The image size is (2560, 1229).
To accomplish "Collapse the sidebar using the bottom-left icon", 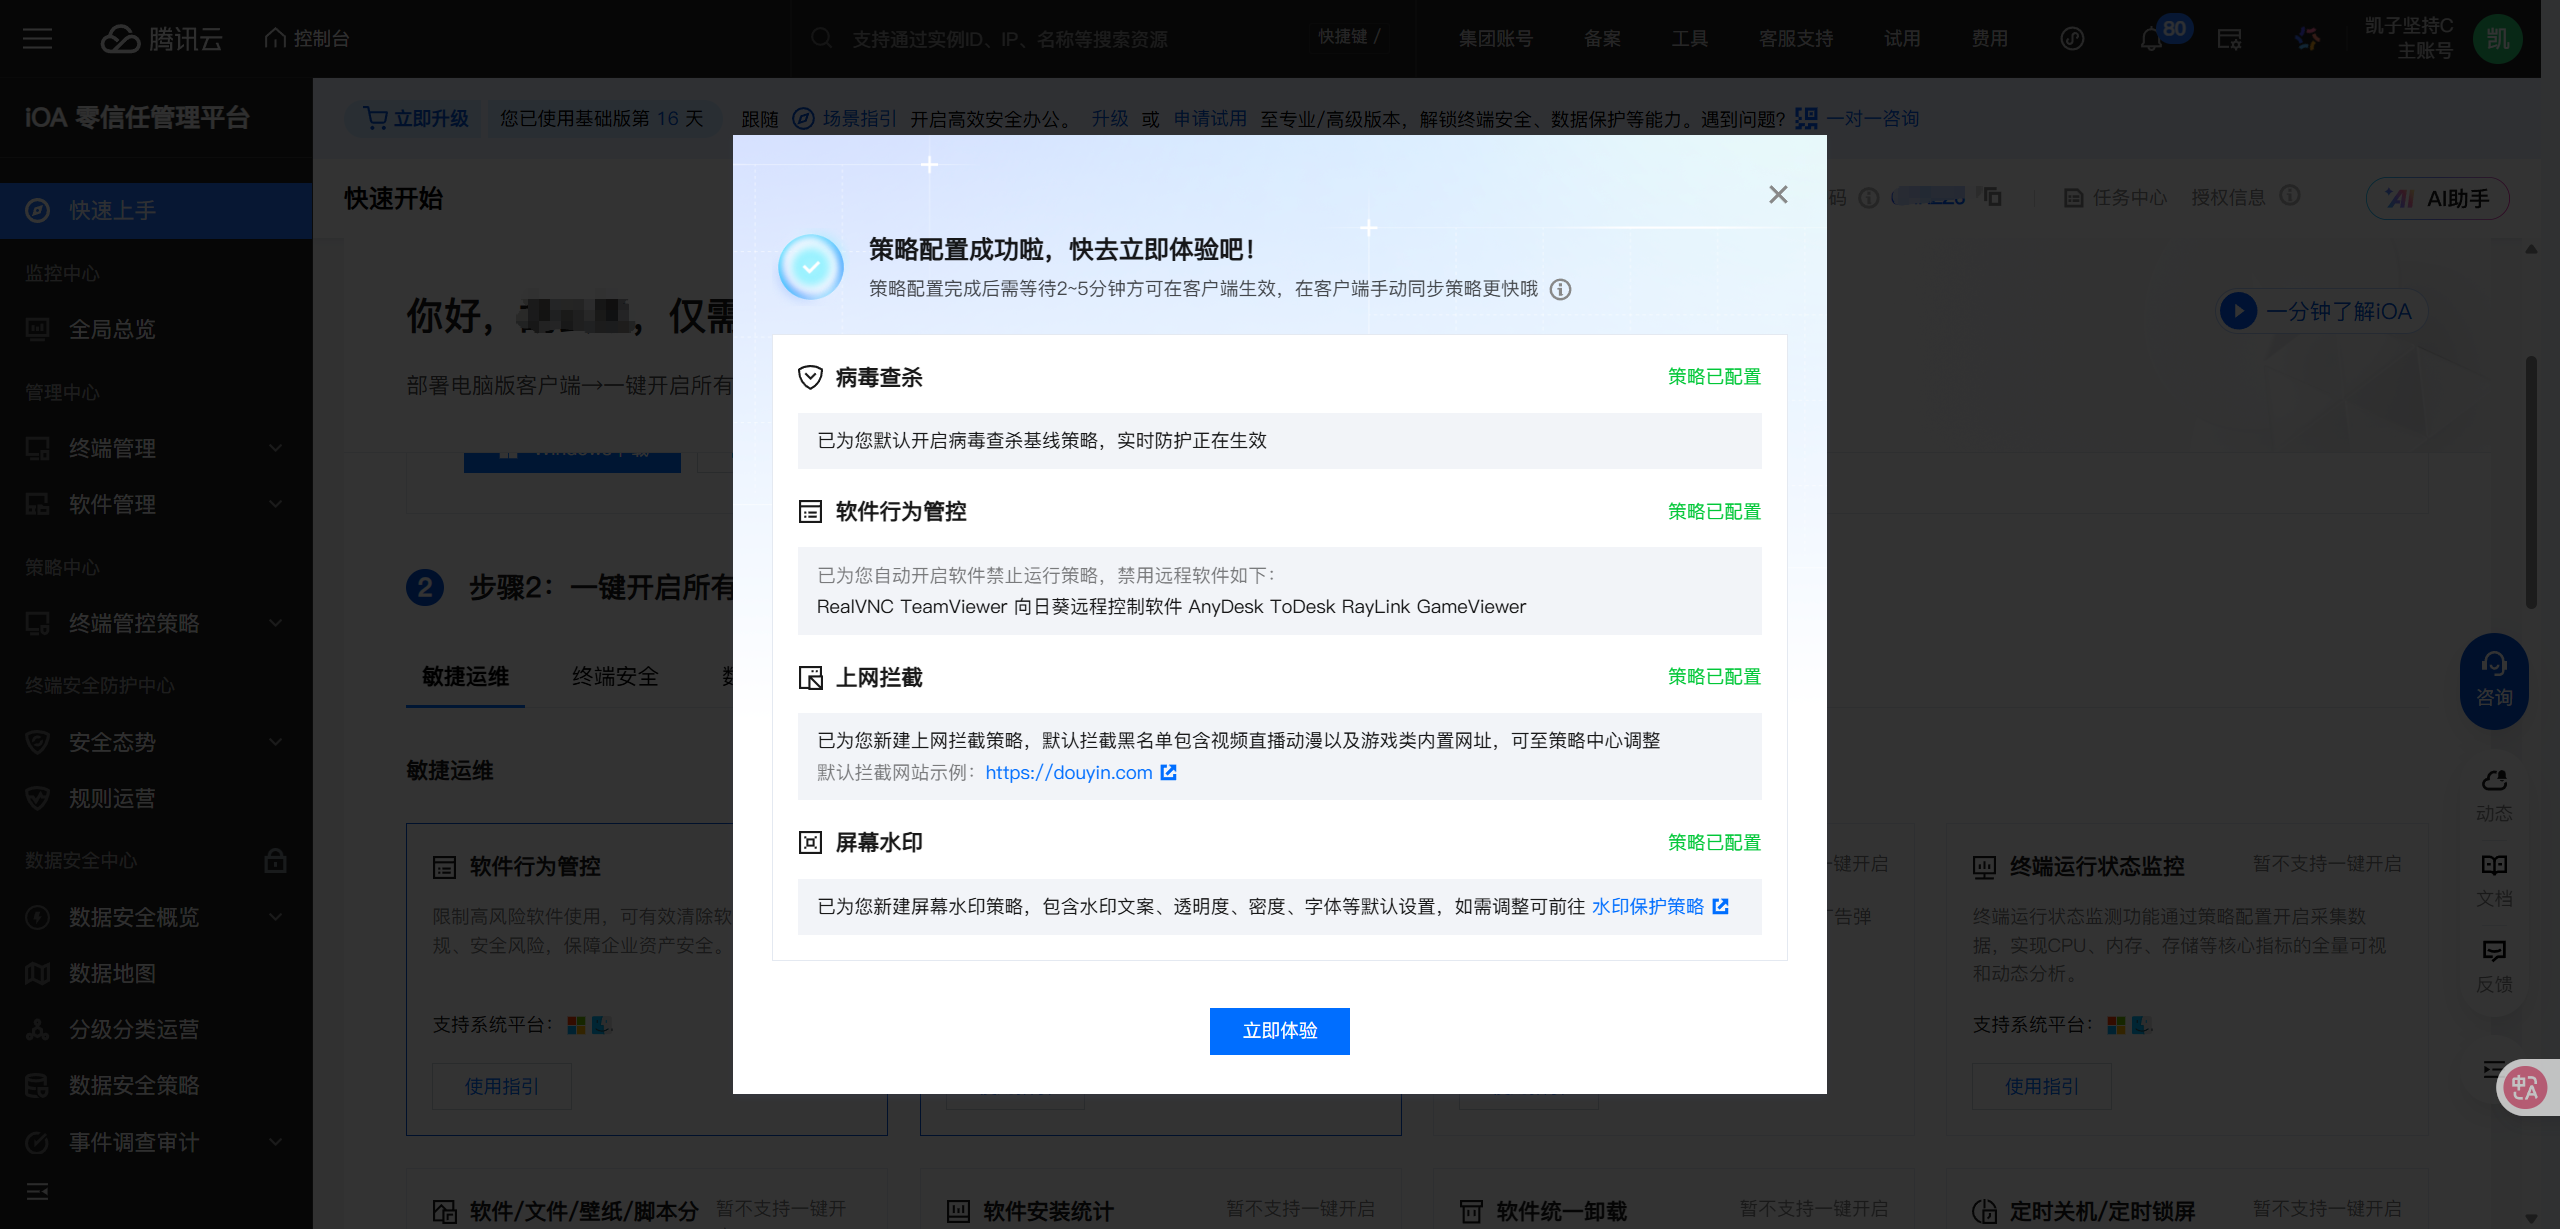I will (x=37, y=1191).
